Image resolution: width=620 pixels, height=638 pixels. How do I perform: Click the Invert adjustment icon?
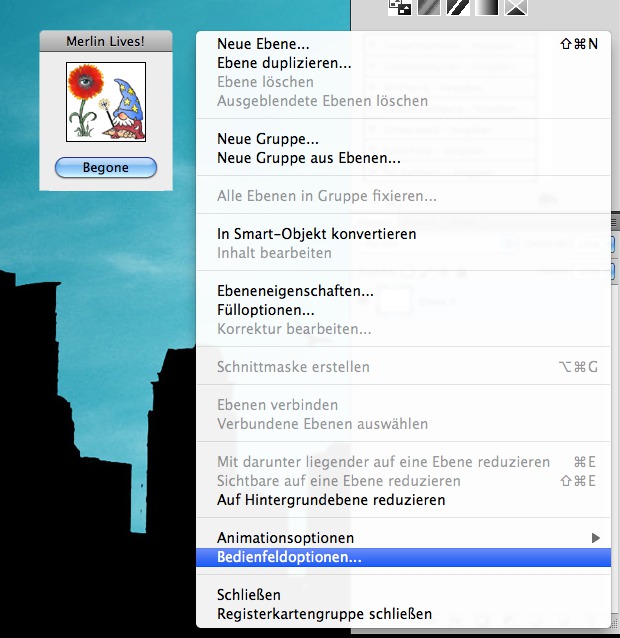coord(400,7)
